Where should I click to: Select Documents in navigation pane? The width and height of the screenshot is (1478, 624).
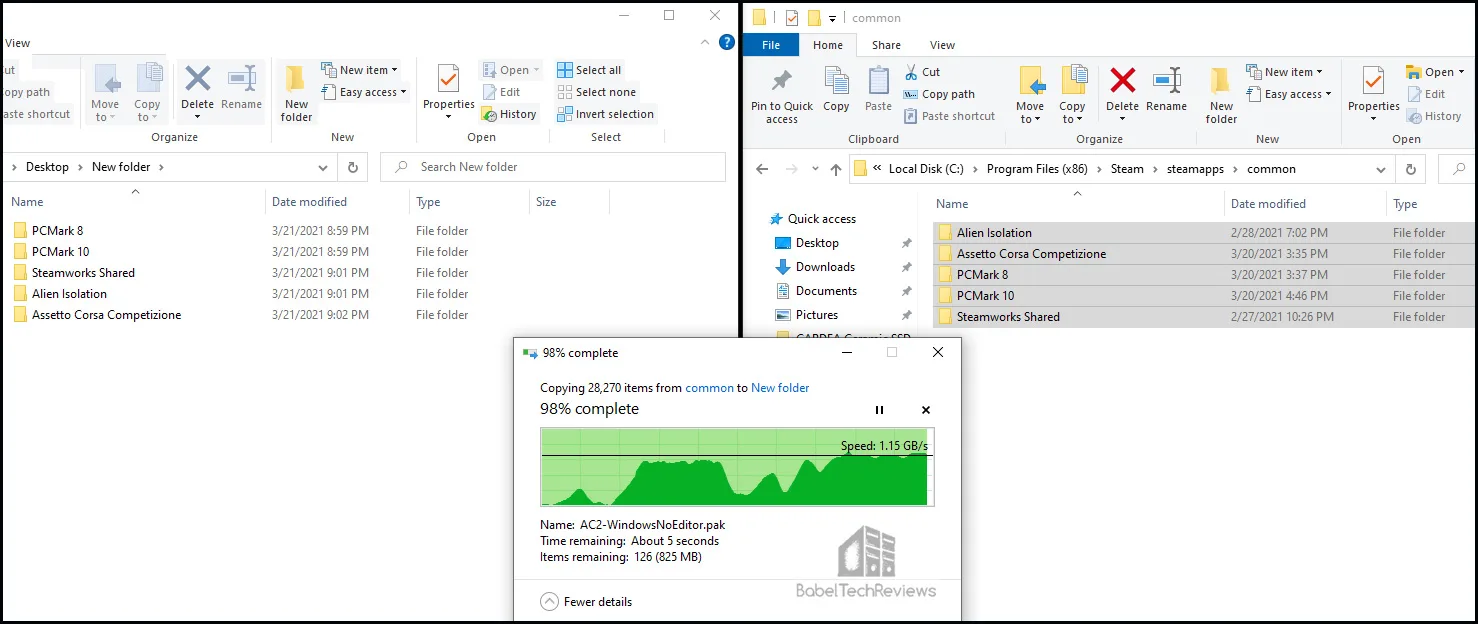coord(816,291)
